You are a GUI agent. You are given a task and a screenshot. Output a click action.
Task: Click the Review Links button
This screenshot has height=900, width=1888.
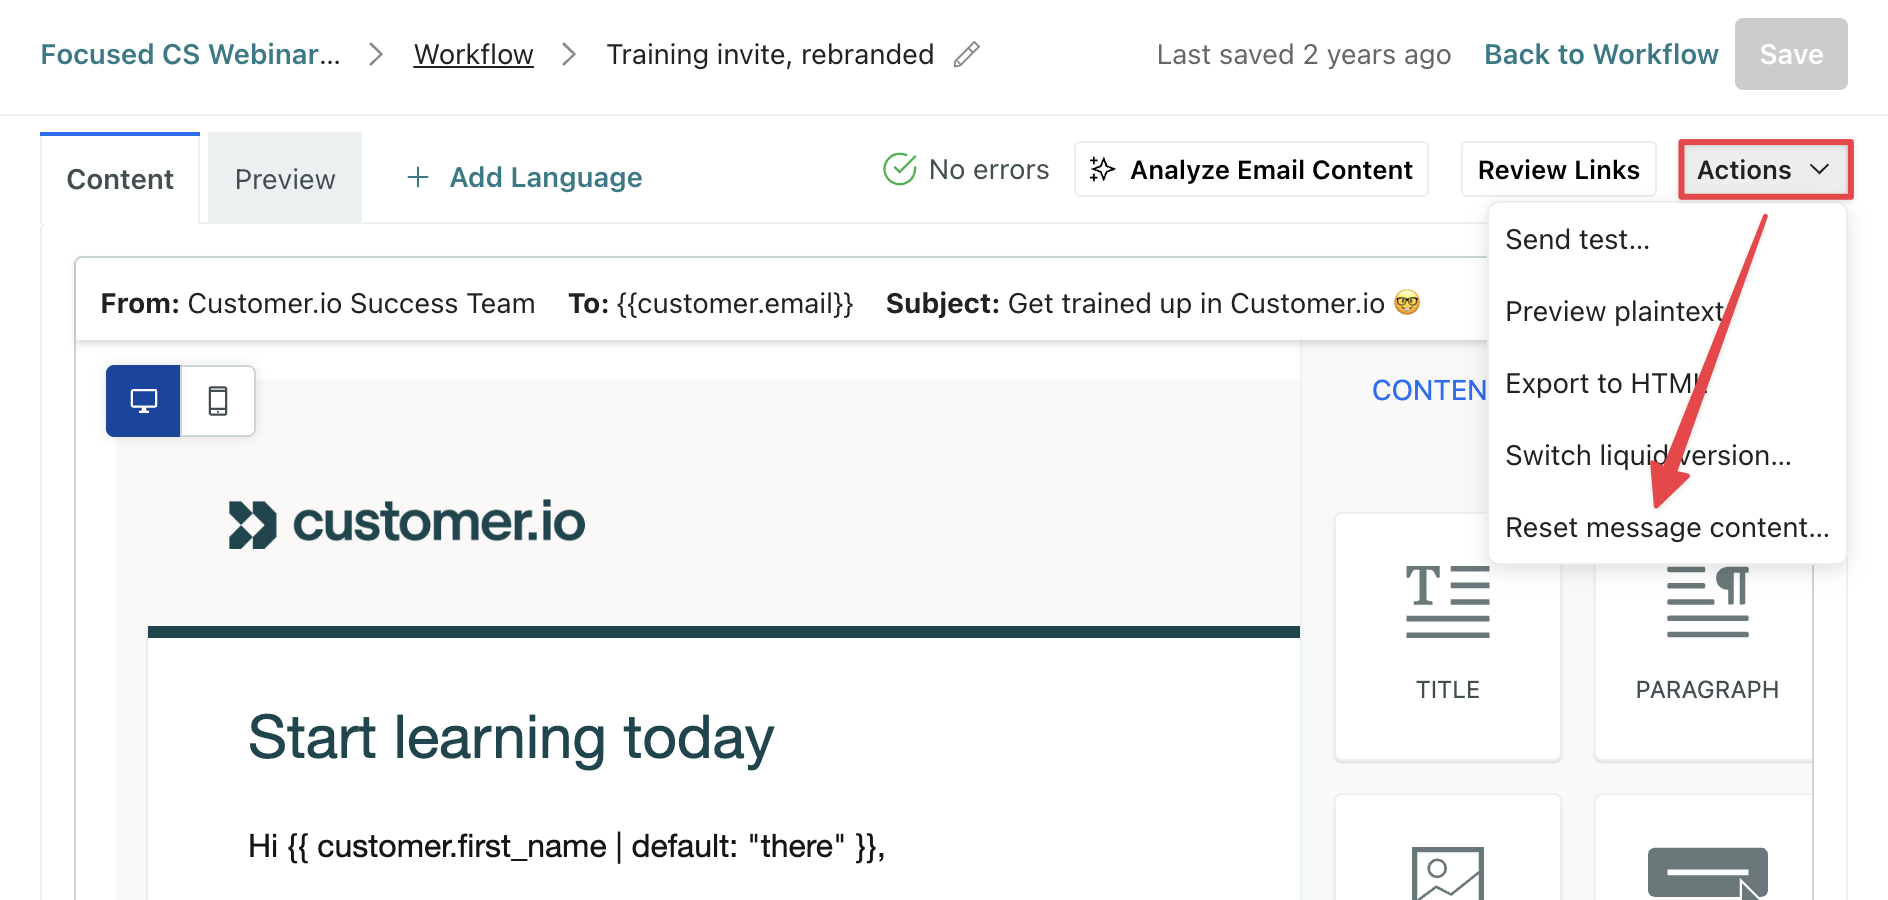[x=1557, y=169]
